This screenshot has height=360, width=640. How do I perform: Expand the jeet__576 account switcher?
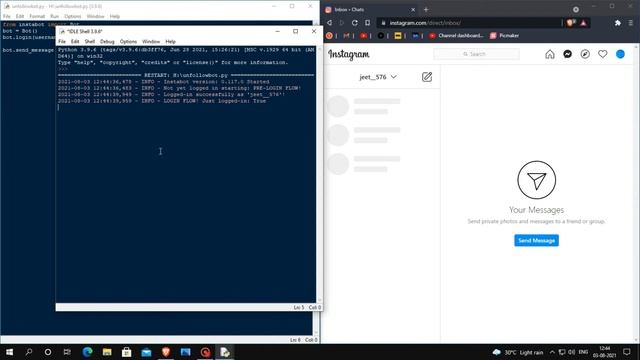click(x=378, y=77)
